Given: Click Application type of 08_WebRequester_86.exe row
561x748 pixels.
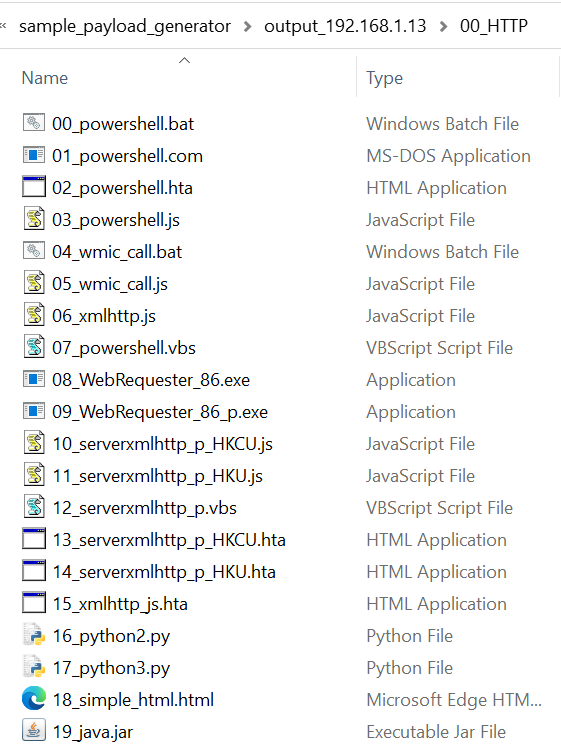Looking at the screenshot, I should (411, 380).
